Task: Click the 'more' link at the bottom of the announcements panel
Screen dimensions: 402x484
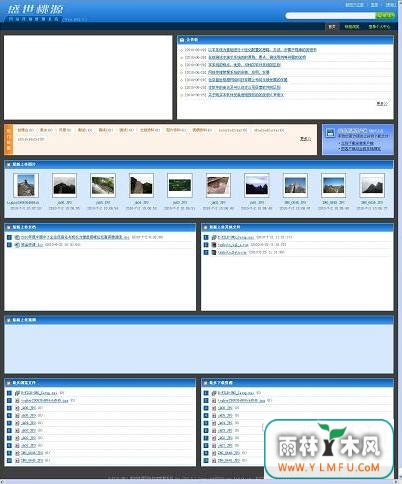Action: click(x=382, y=104)
